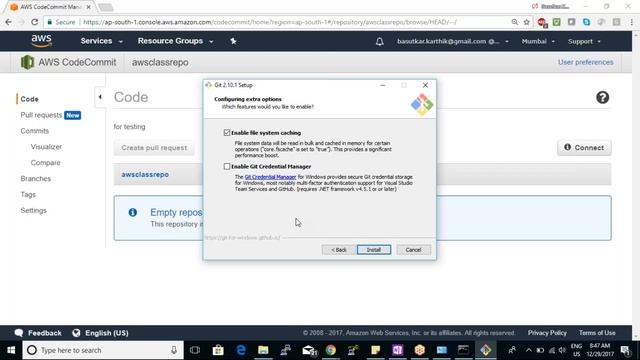The height and width of the screenshot is (360, 640).
Task: Click the Windows search box
Action: [x=103, y=350]
